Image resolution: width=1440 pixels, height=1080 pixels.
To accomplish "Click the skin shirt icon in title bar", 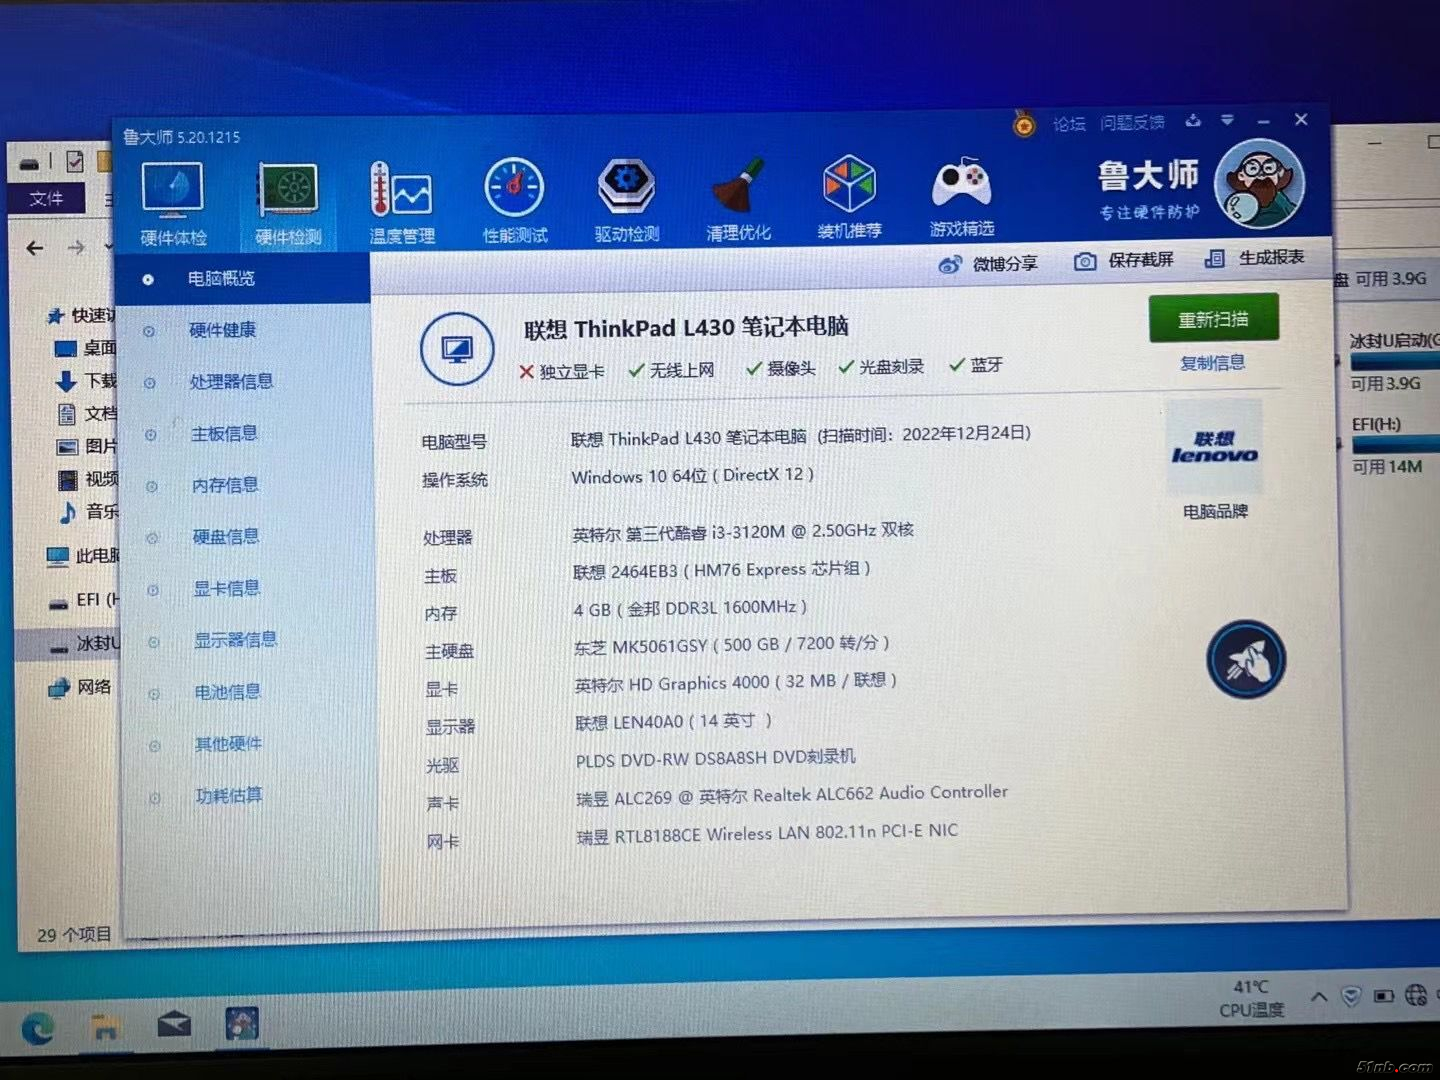I will click(x=1193, y=121).
